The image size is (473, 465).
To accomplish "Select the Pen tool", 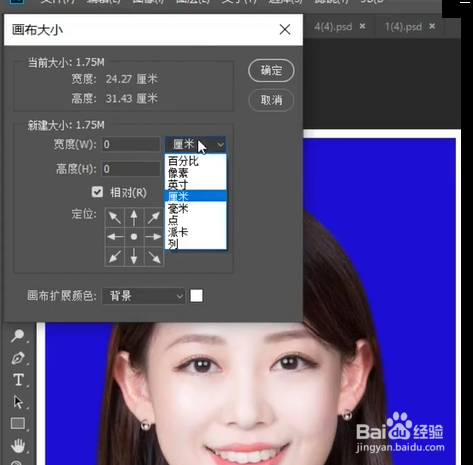I will (18, 358).
